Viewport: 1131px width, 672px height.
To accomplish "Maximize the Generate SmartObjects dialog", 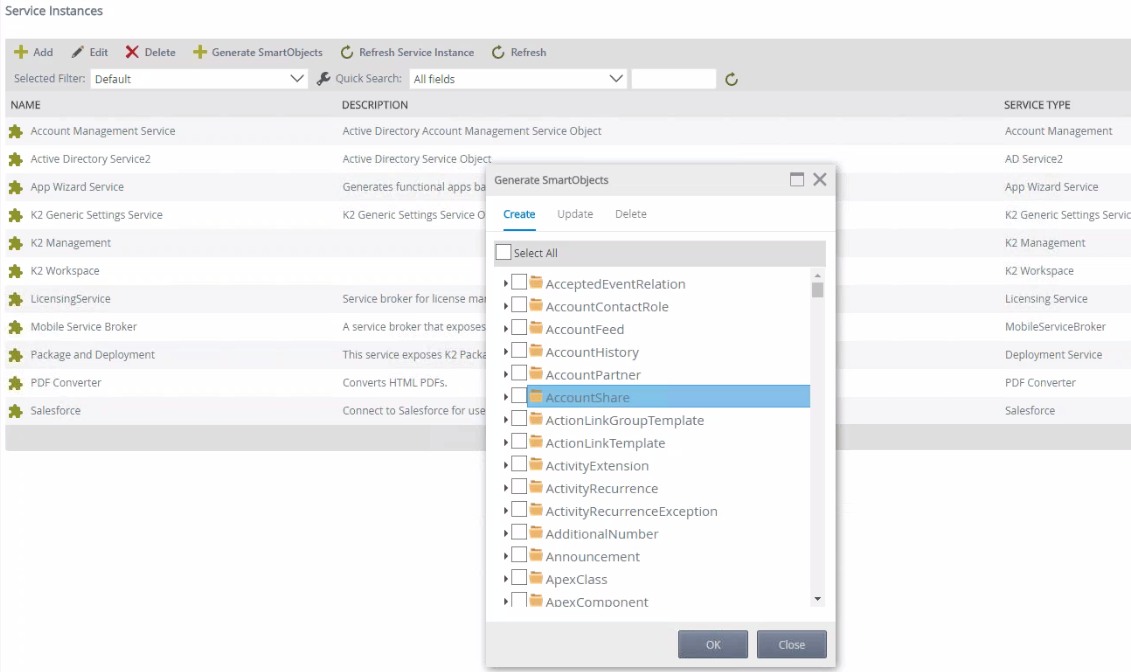I will tap(797, 180).
